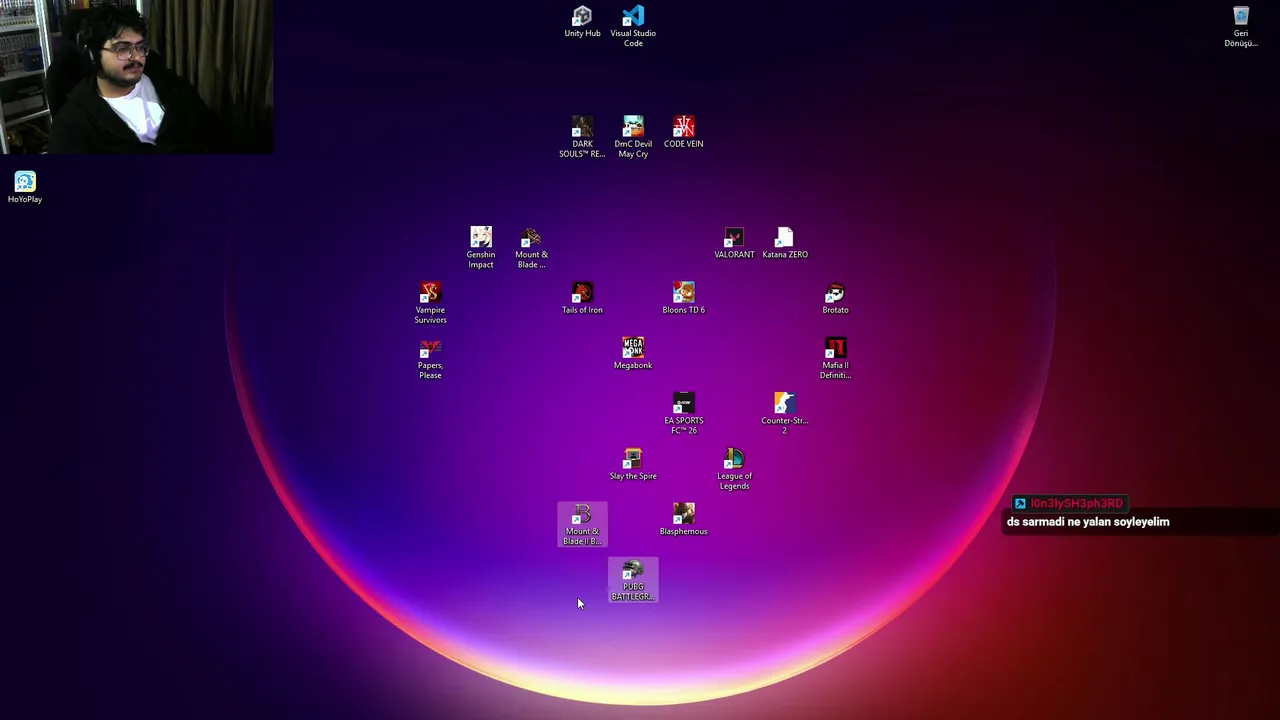Click the Slay the Spire shortcut
This screenshot has width=1280, height=720.
(x=633, y=464)
